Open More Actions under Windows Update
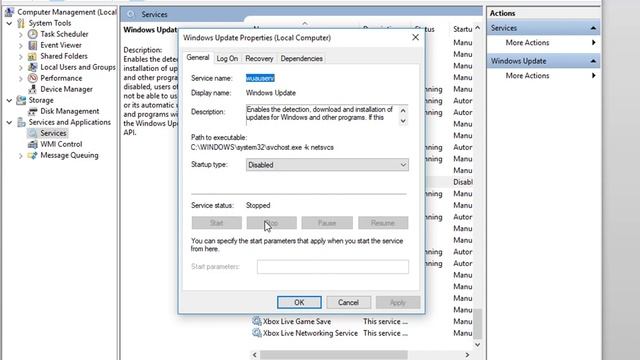The height and width of the screenshot is (360, 640). point(527,76)
